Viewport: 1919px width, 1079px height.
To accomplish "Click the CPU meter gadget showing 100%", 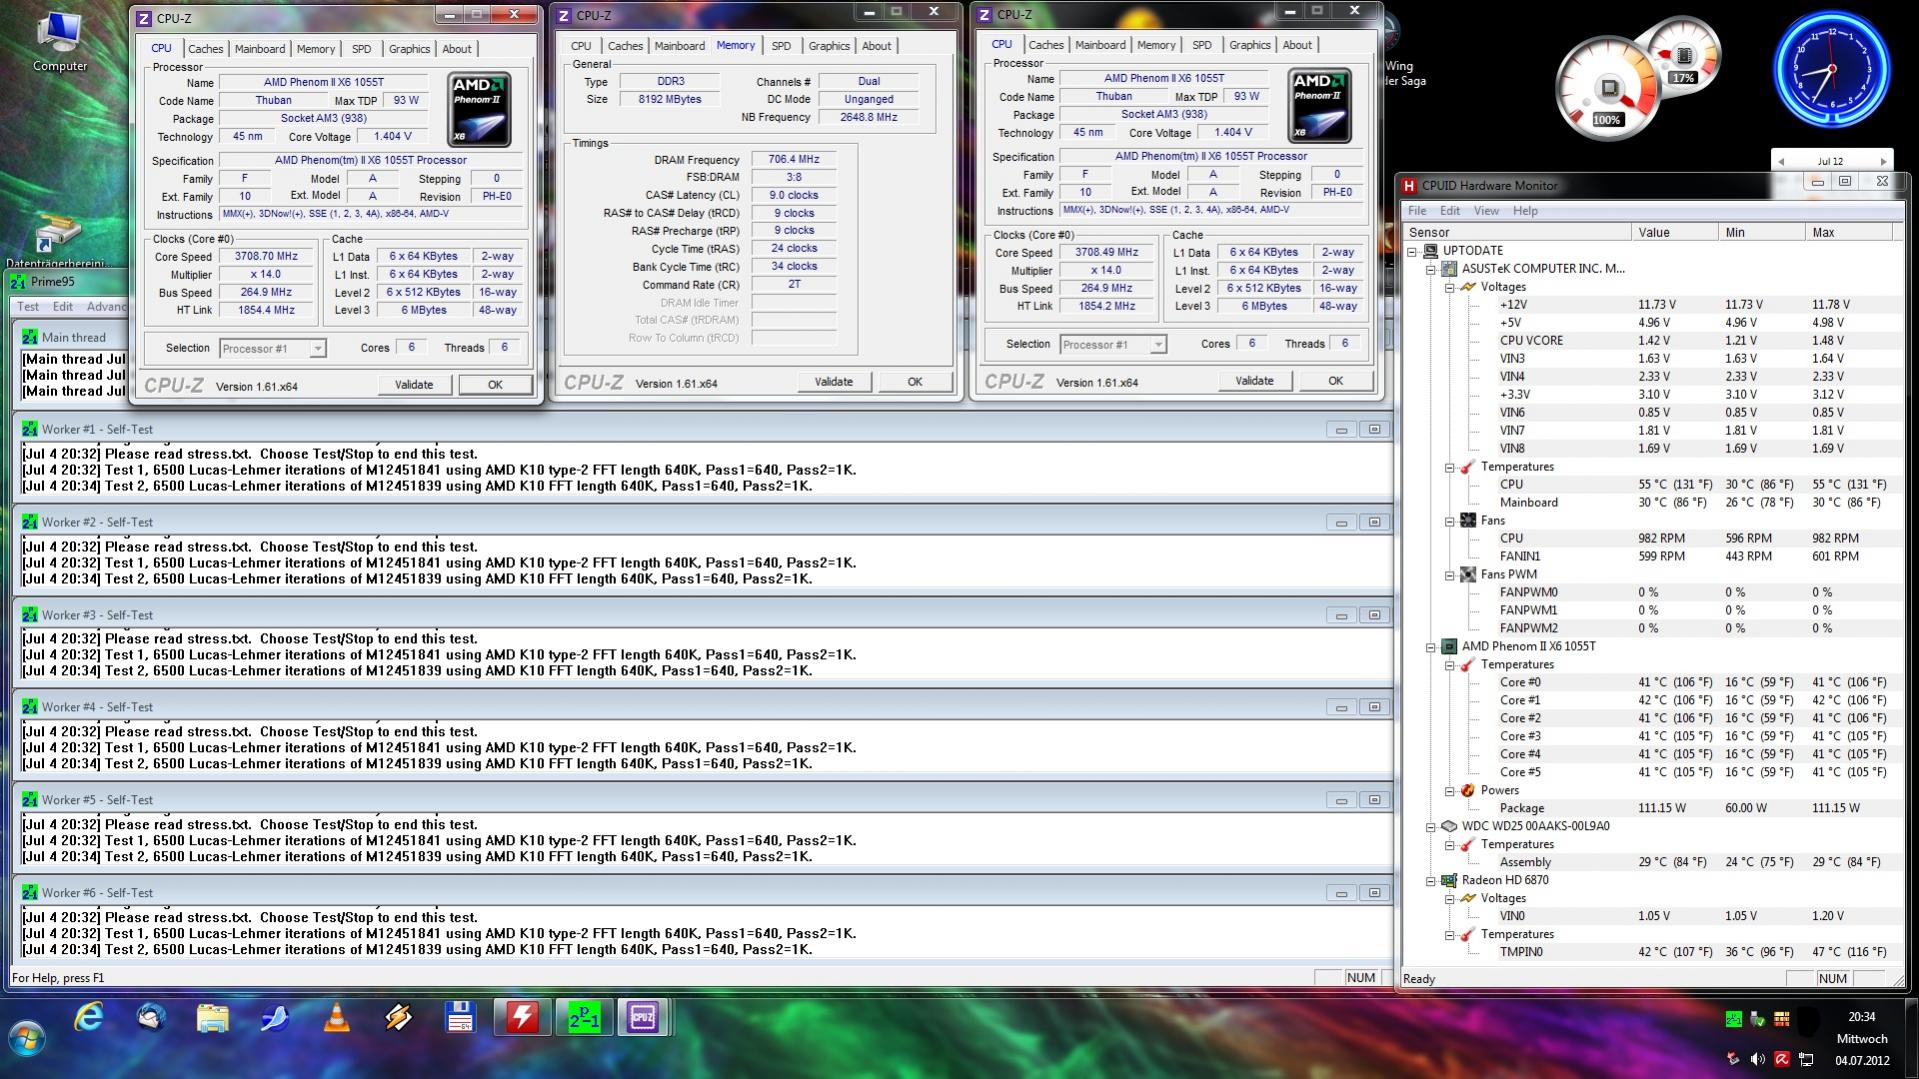I will (1606, 90).
